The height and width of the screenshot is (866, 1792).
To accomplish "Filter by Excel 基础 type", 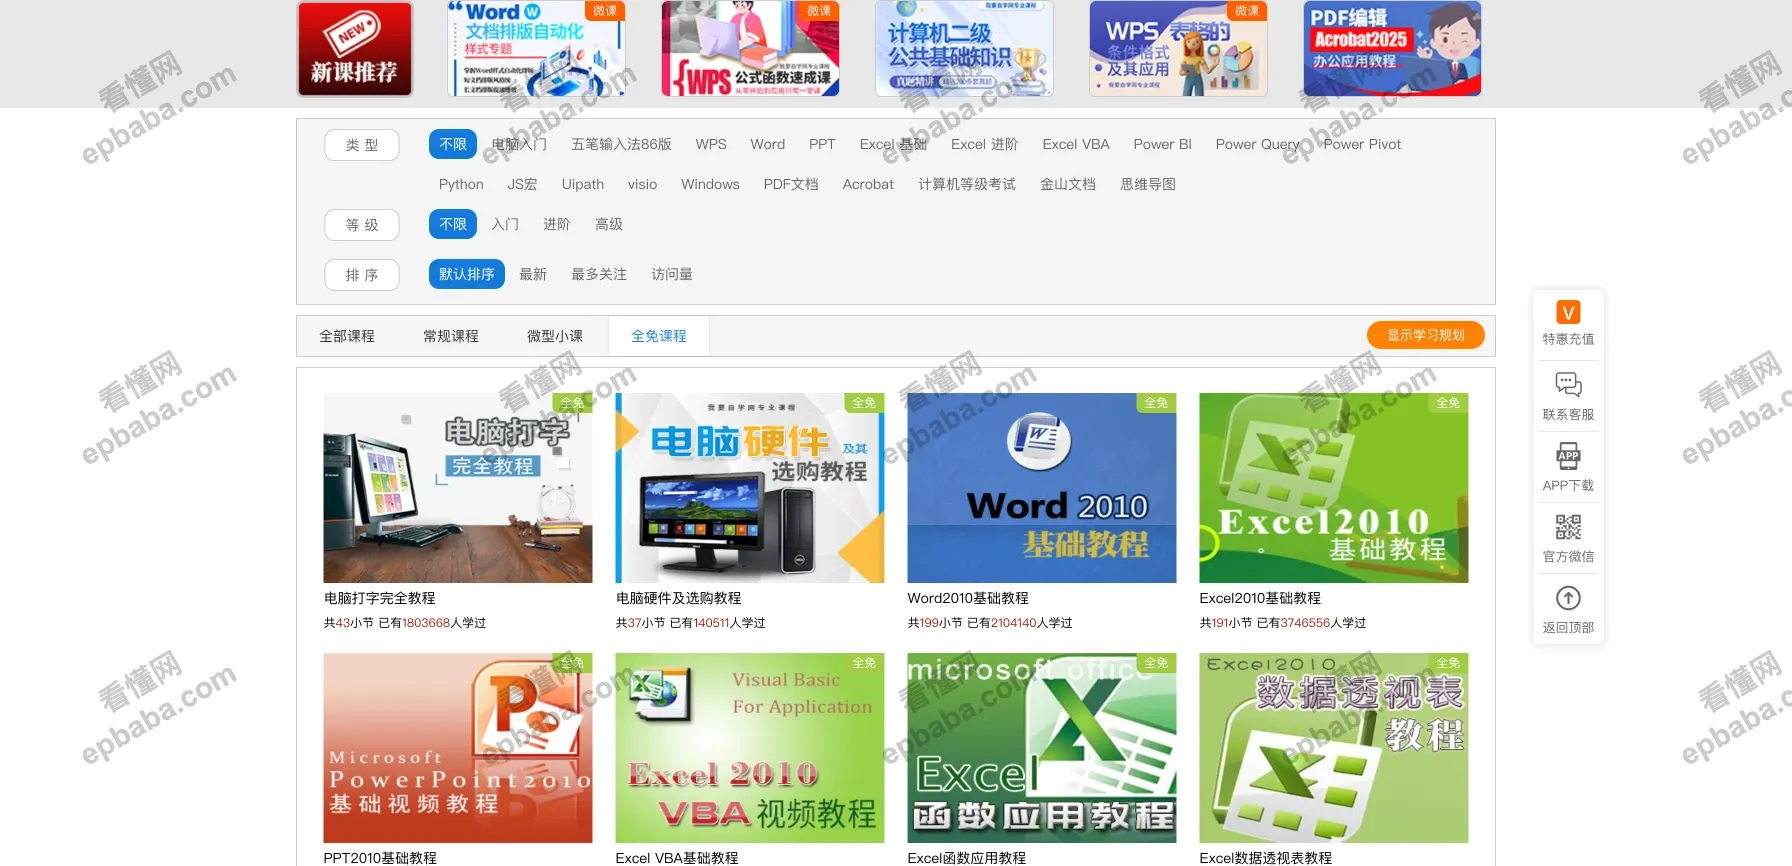I will (893, 144).
